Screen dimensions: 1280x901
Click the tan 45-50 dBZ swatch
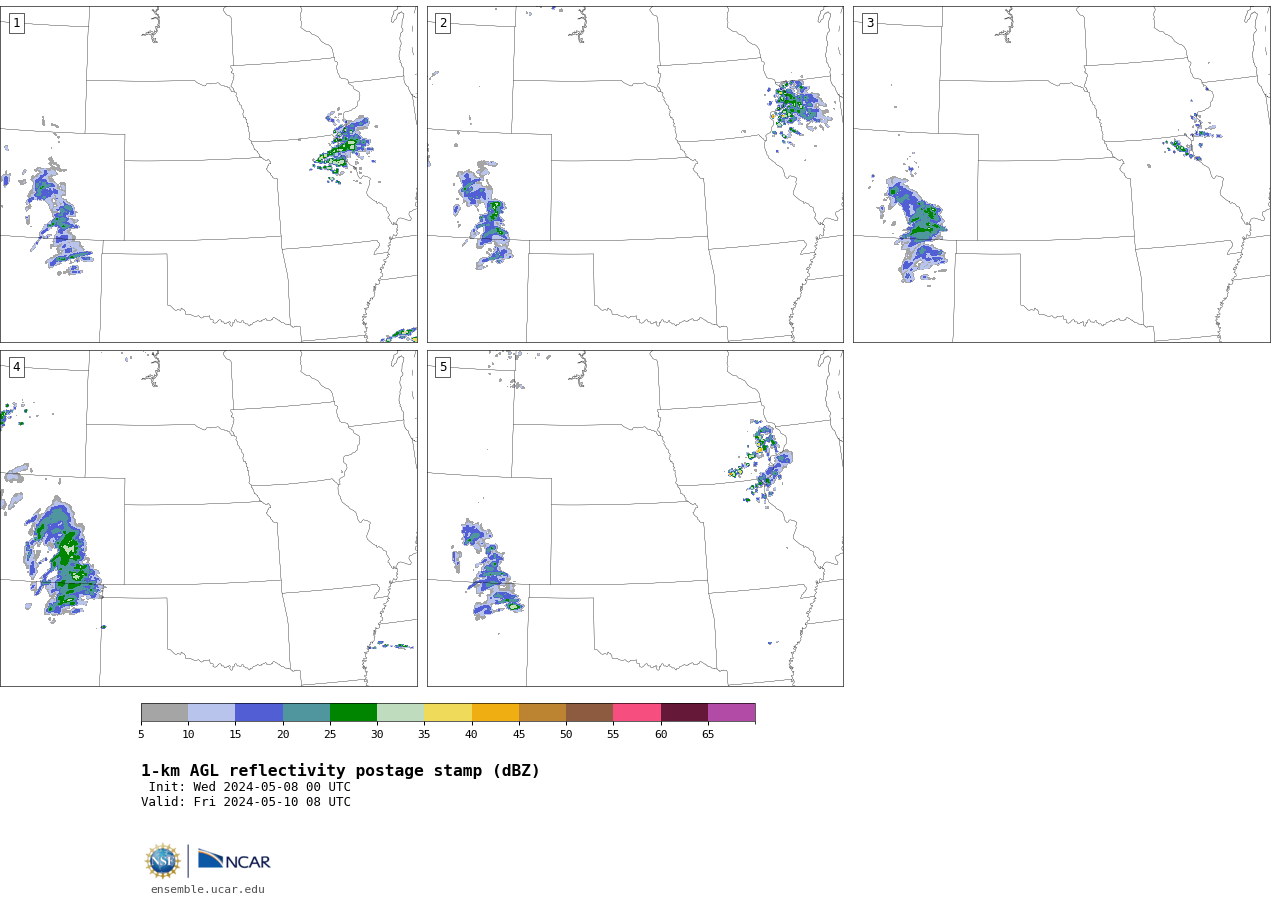pyautogui.click(x=542, y=713)
